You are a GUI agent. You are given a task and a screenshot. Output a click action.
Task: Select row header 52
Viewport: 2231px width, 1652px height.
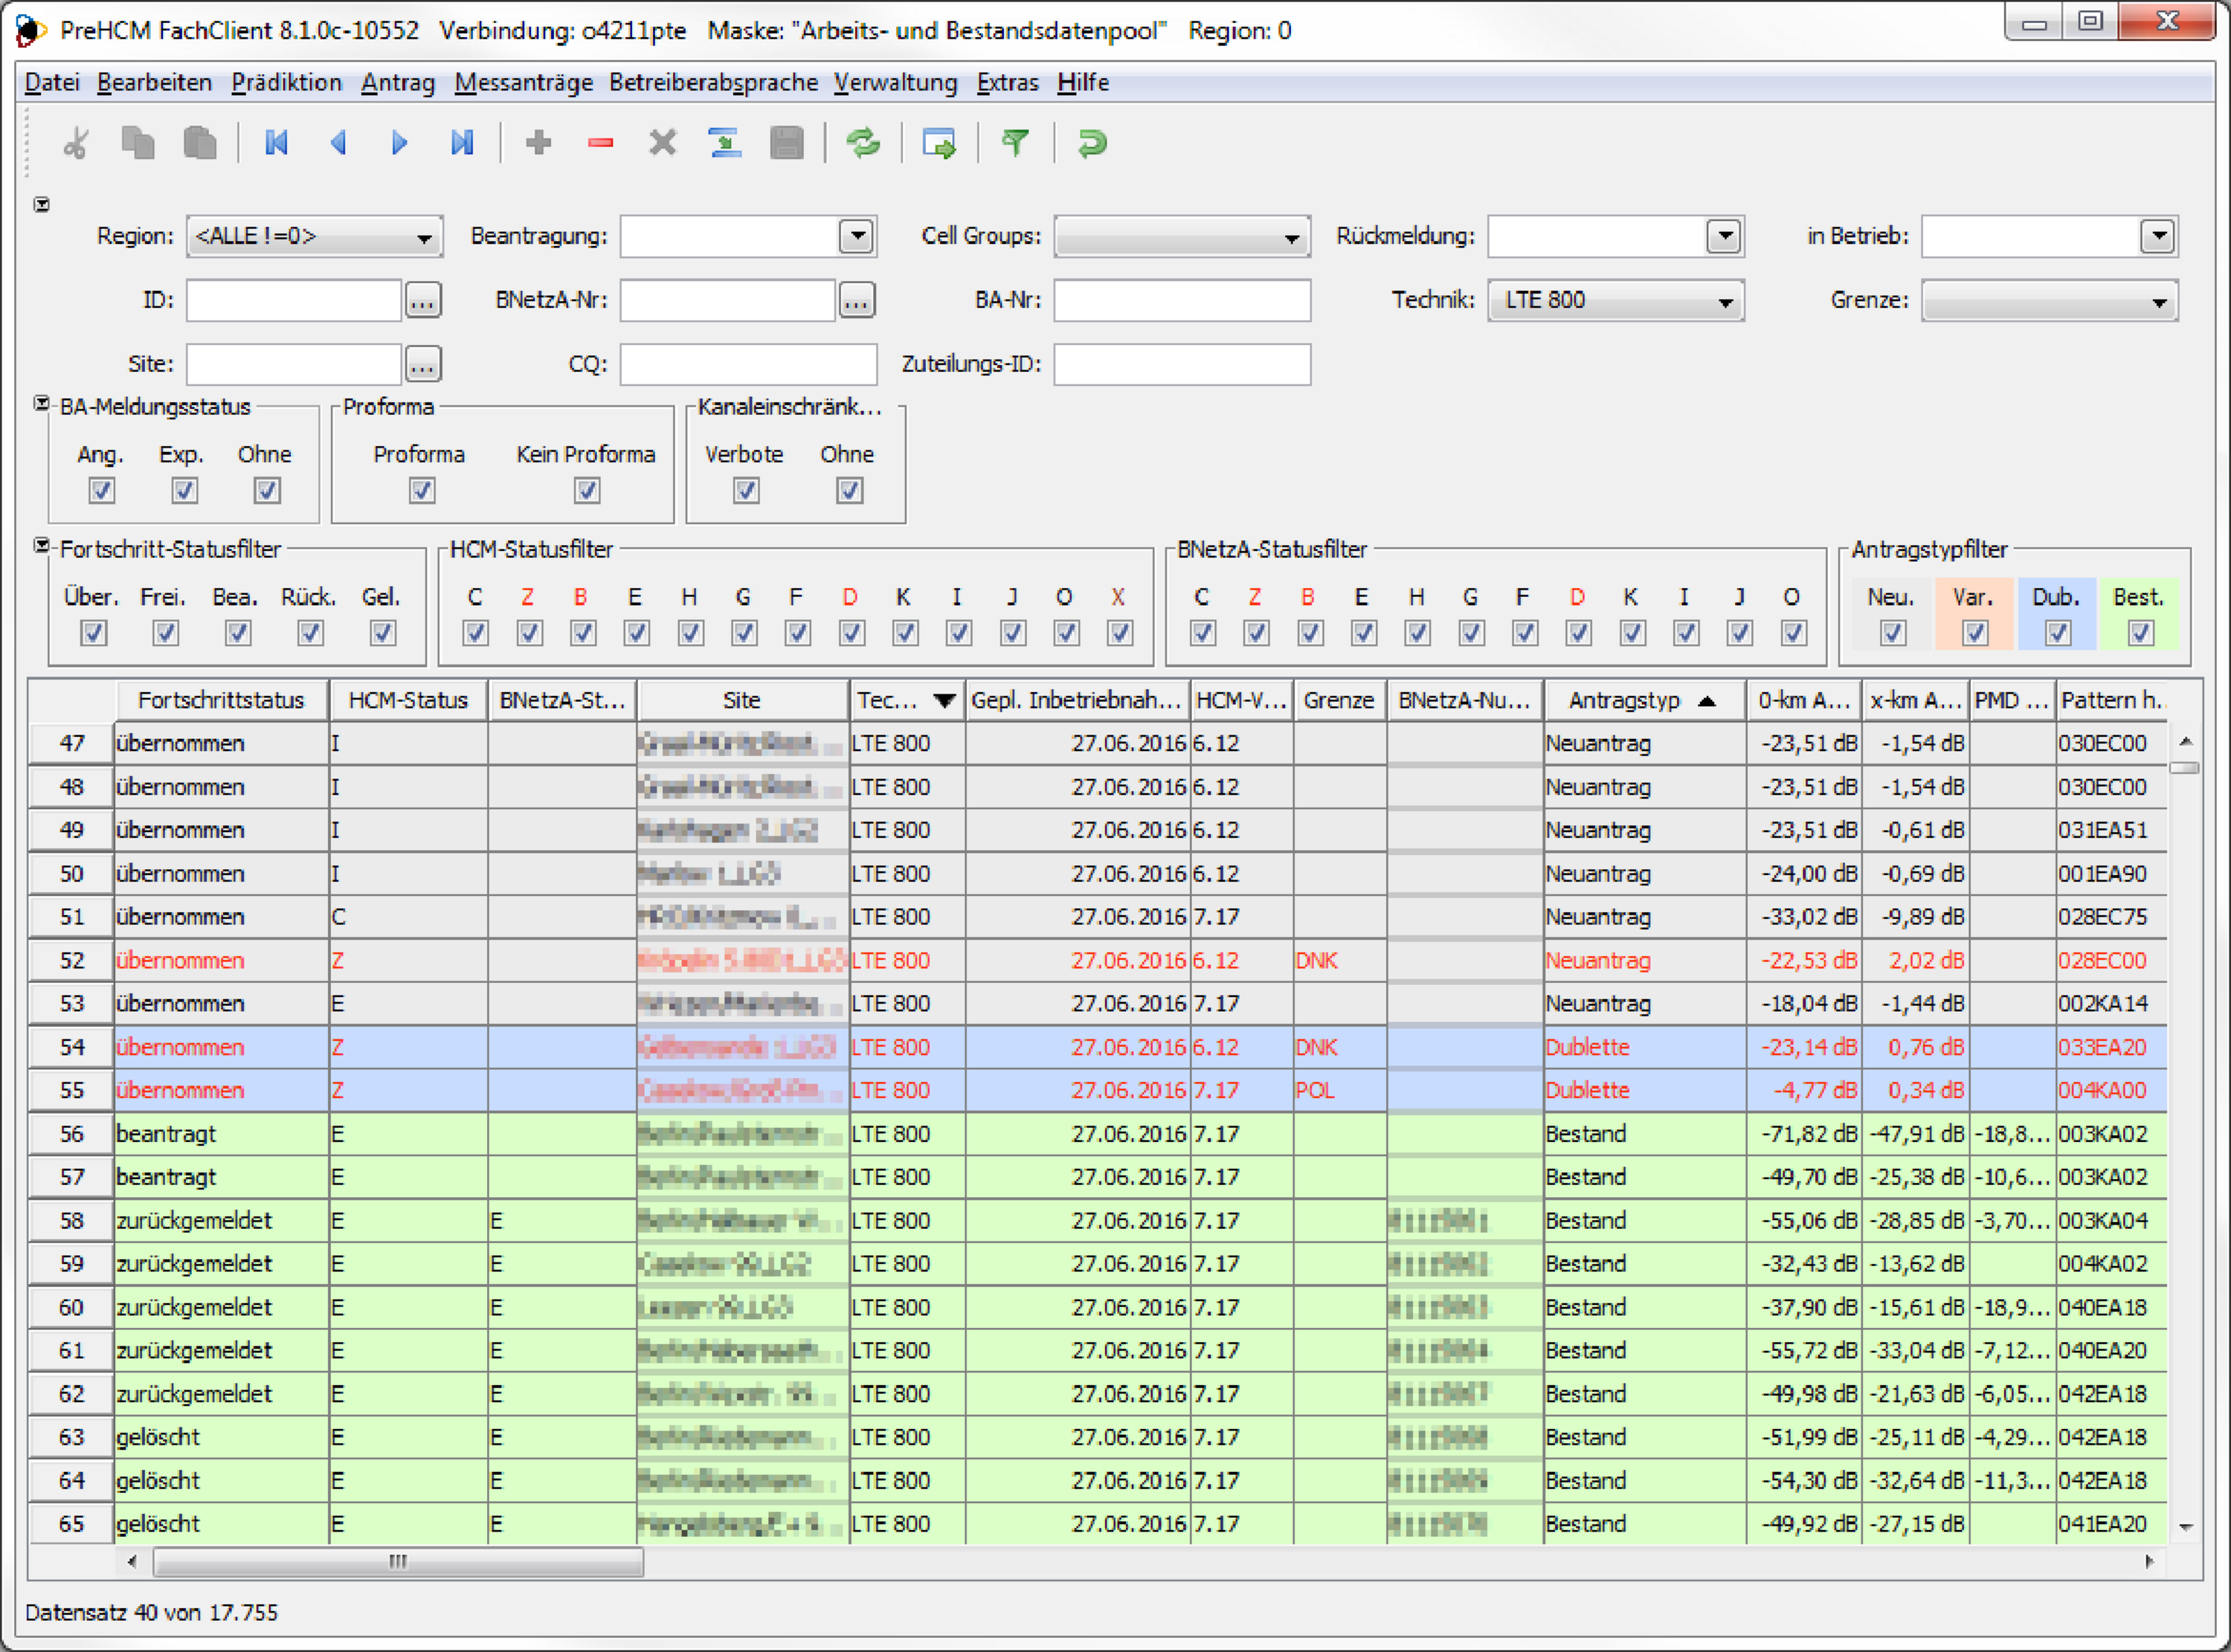click(71, 960)
